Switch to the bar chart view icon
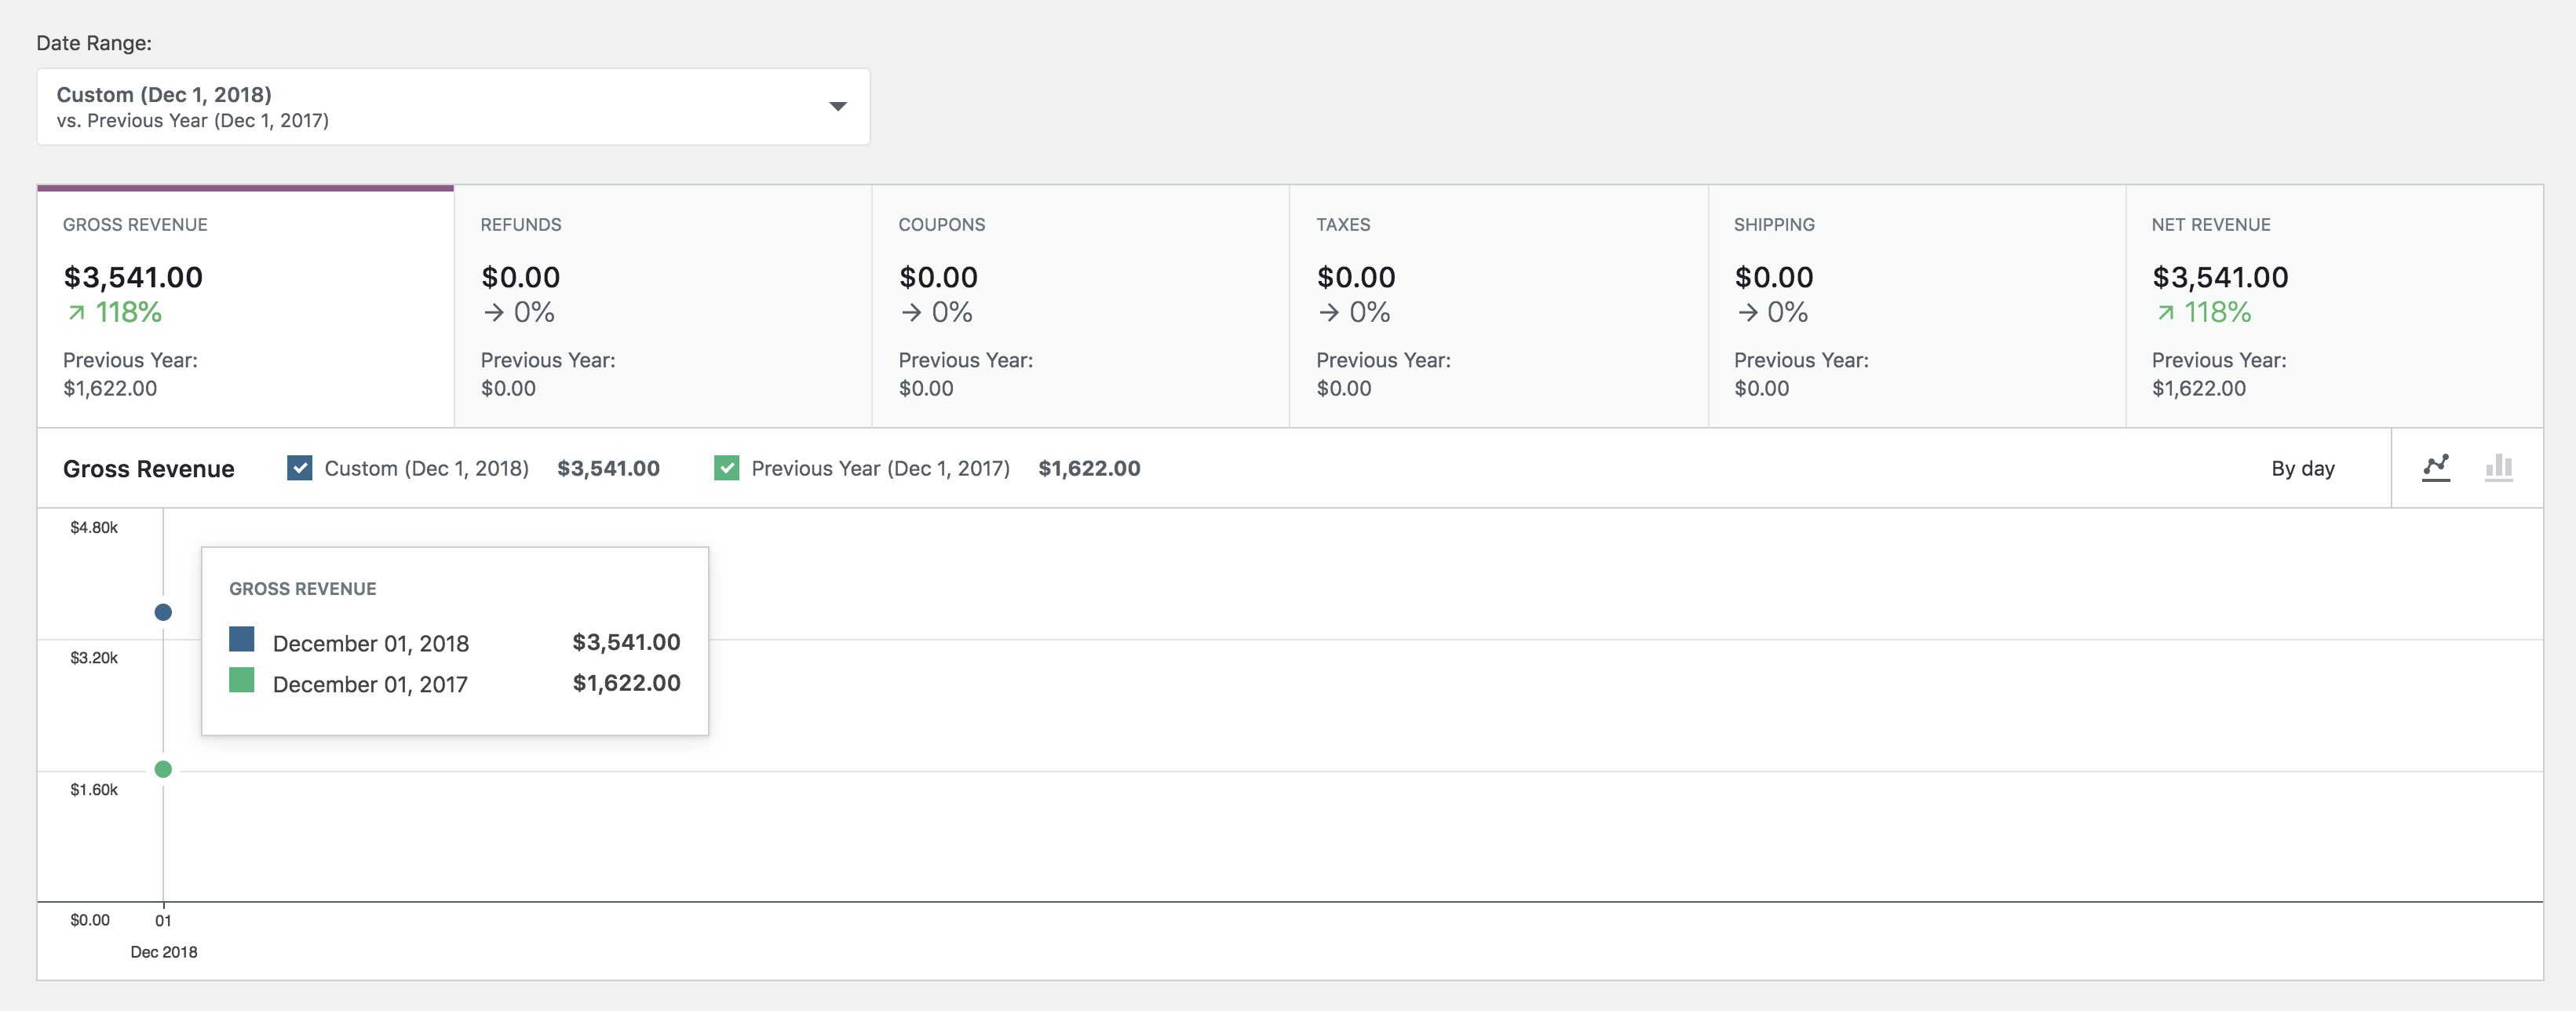Screen dimensions: 2576x1011 pyautogui.click(x=2497, y=467)
